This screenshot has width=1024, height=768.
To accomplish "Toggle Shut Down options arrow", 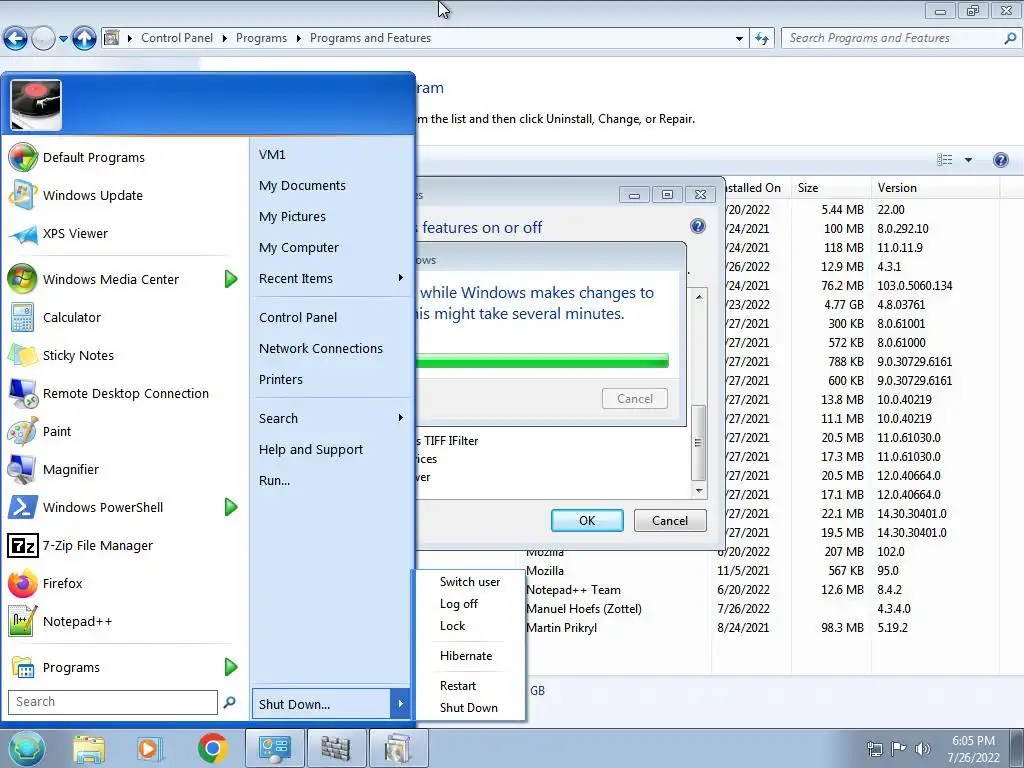I will click(400, 704).
